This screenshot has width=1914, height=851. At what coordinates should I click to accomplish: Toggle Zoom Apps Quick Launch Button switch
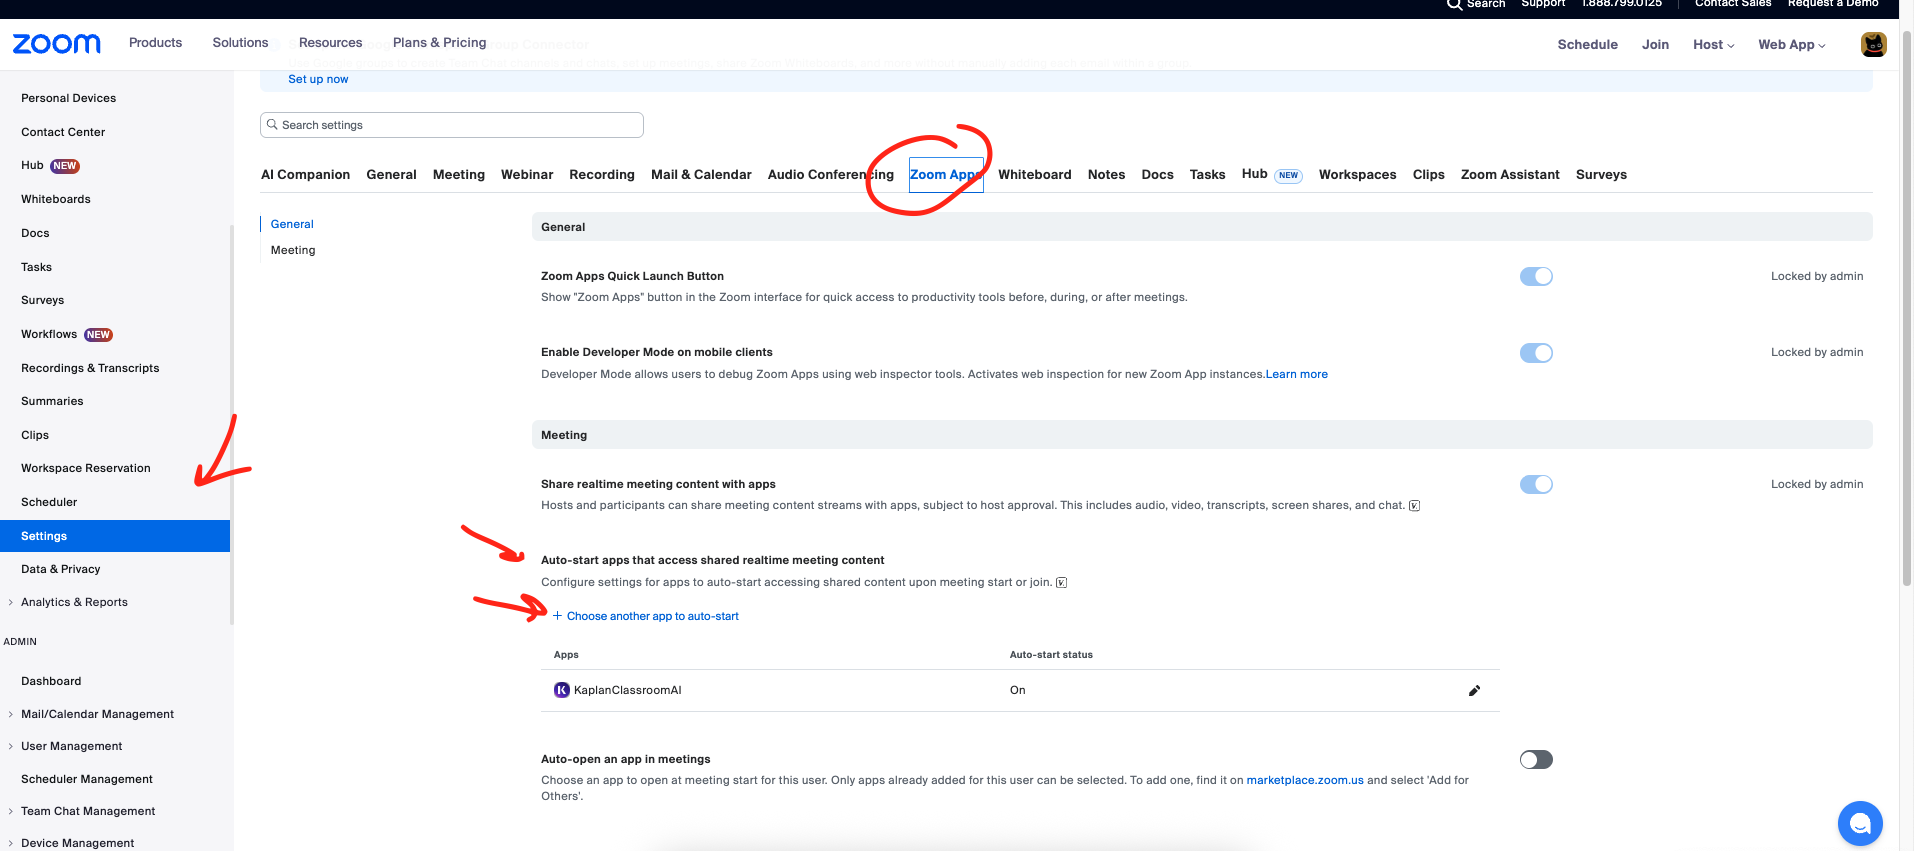point(1536,277)
